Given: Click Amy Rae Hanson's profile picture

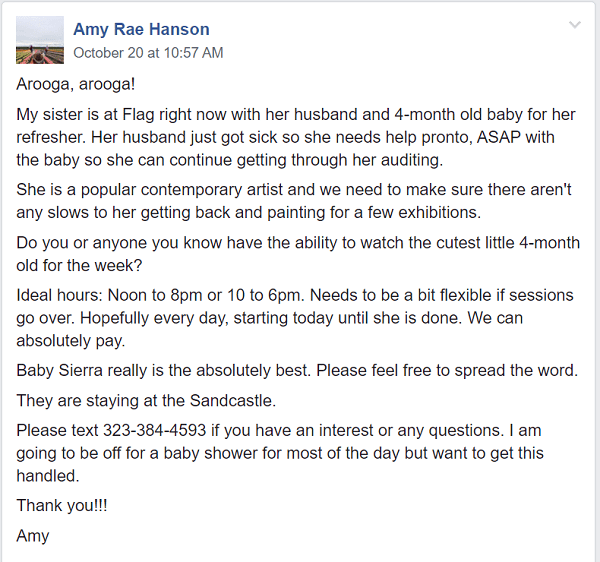Looking at the screenshot, I should pos(40,40).
